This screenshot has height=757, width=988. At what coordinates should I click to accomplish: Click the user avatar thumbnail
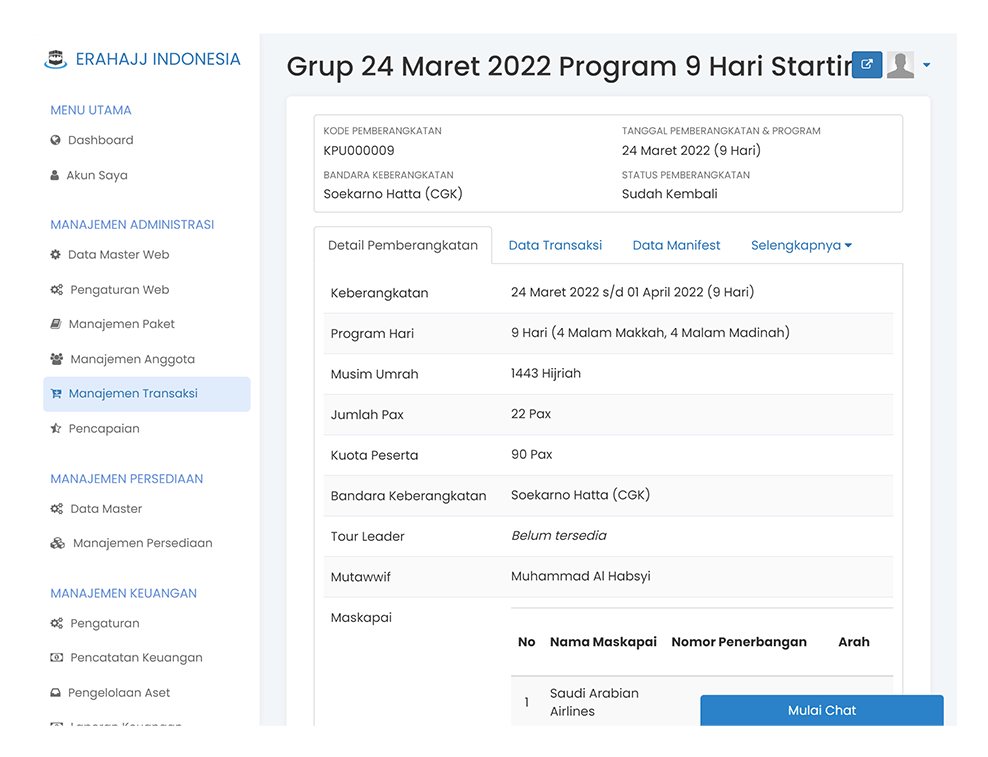click(x=900, y=64)
